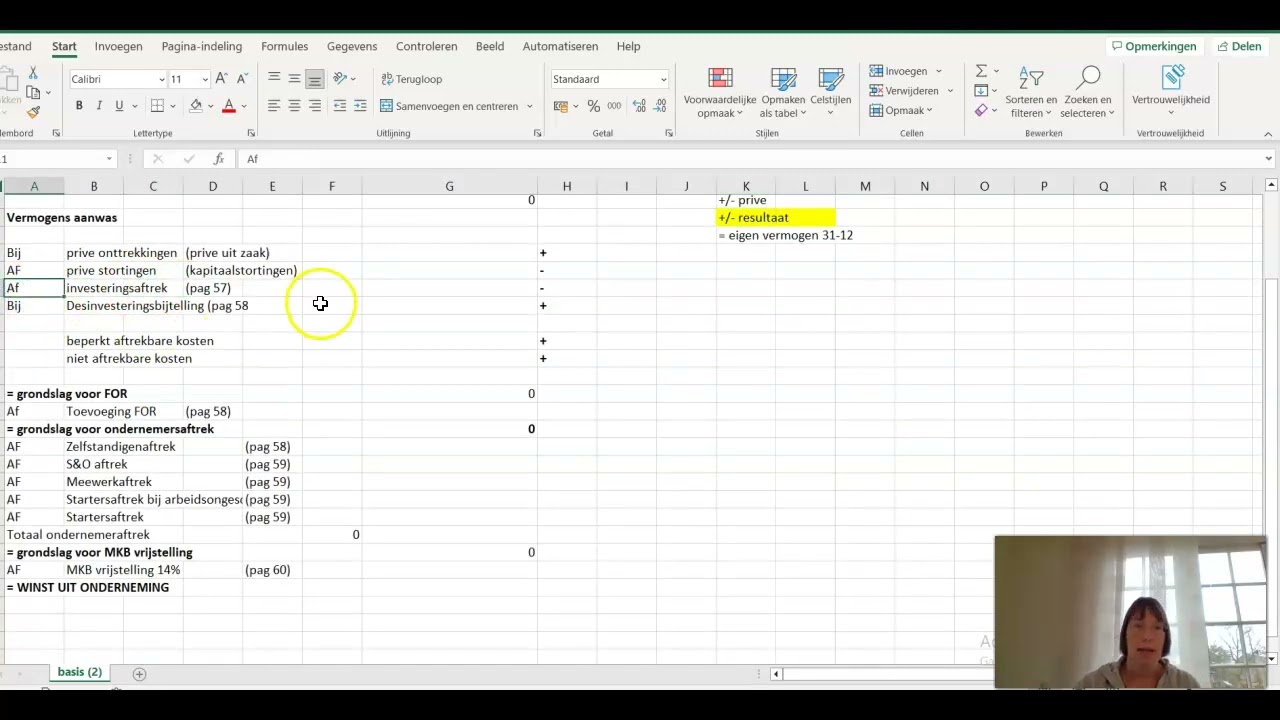Align text to bottom of cell

[315, 79]
